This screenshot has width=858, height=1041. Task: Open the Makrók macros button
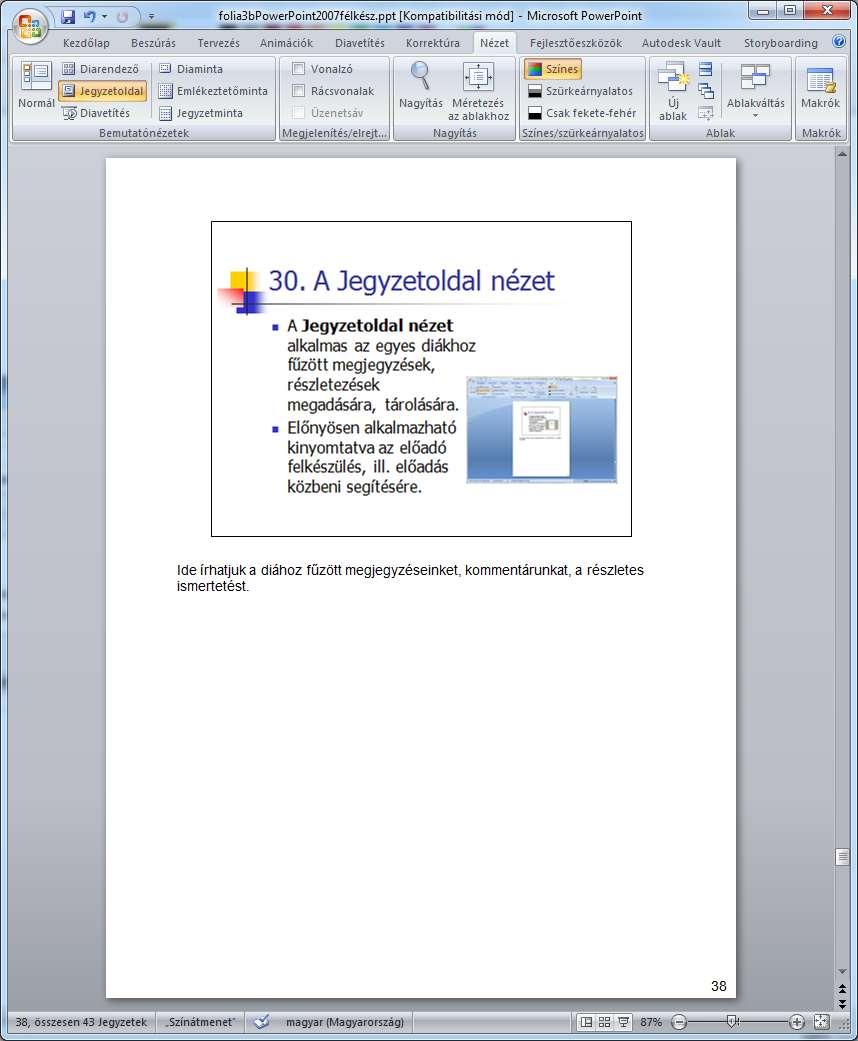pyautogui.click(x=821, y=88)
